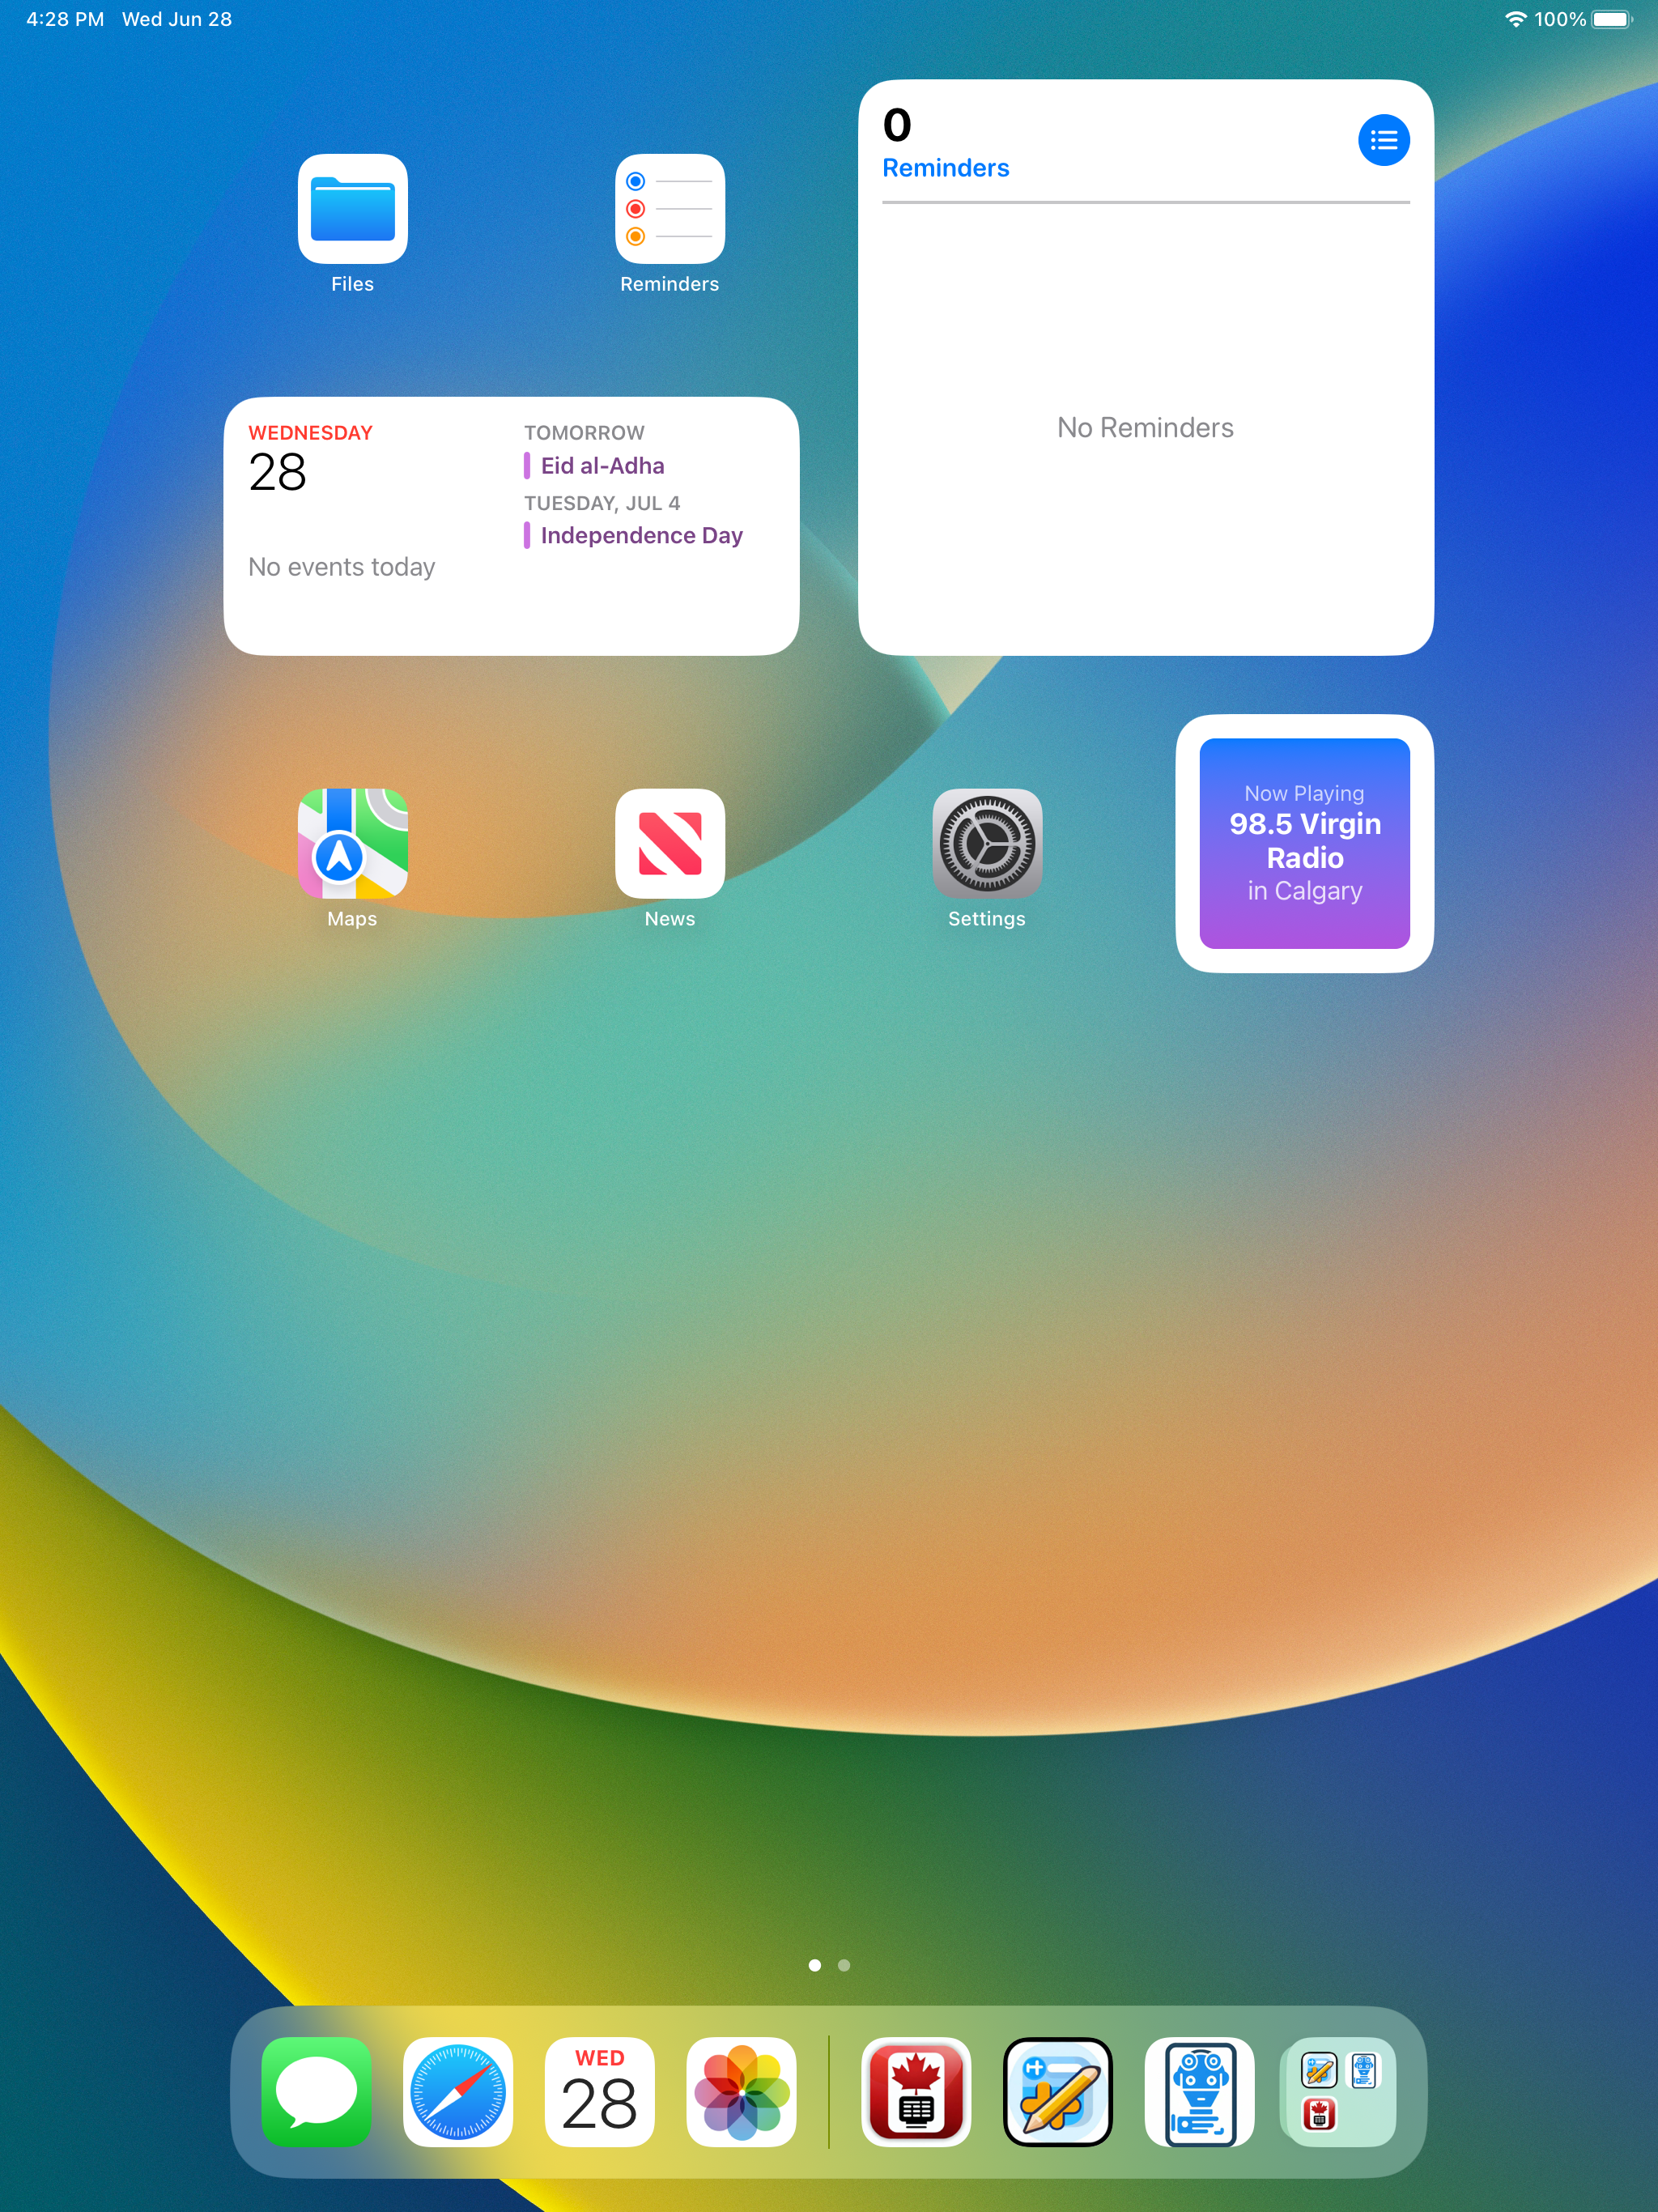Tap the battery indicator in status bar

[1611, 19]
